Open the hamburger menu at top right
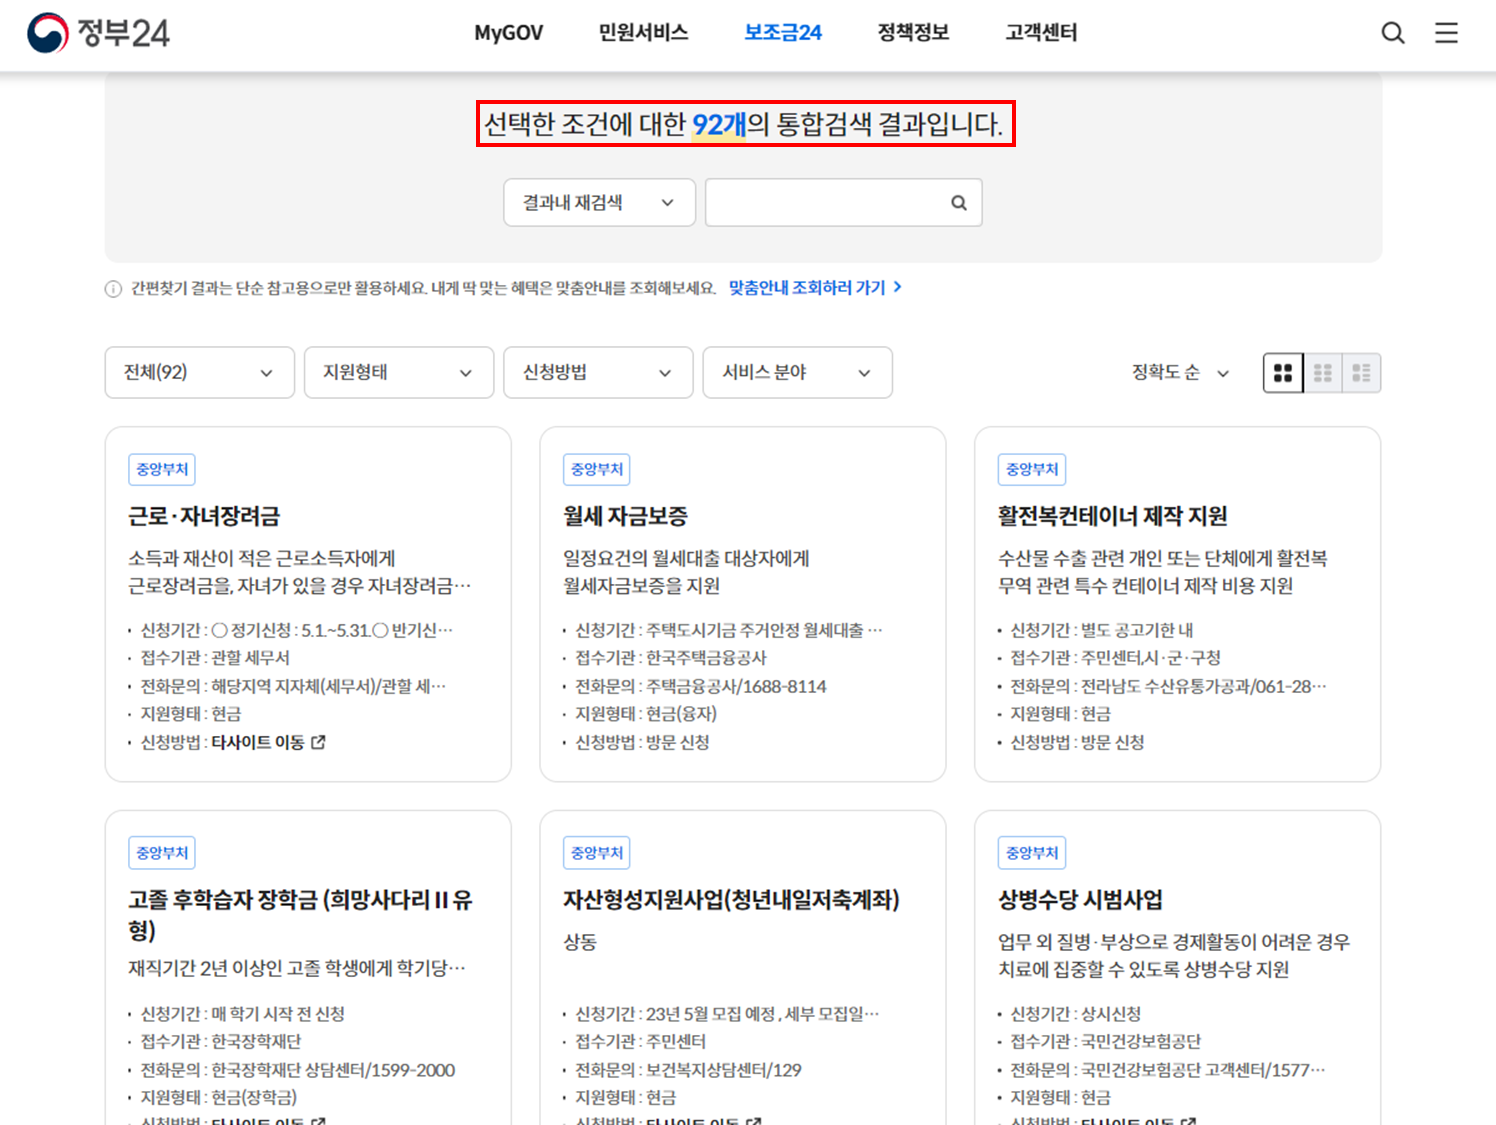 tap(1446, 33)
